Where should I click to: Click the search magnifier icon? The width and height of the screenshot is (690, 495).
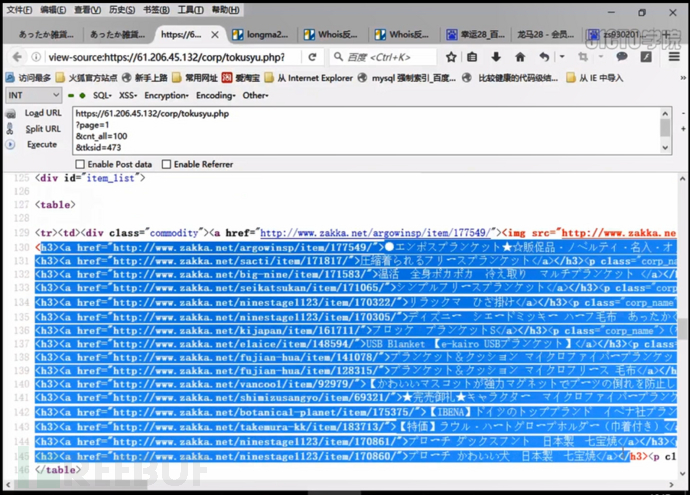click(338, 57)
